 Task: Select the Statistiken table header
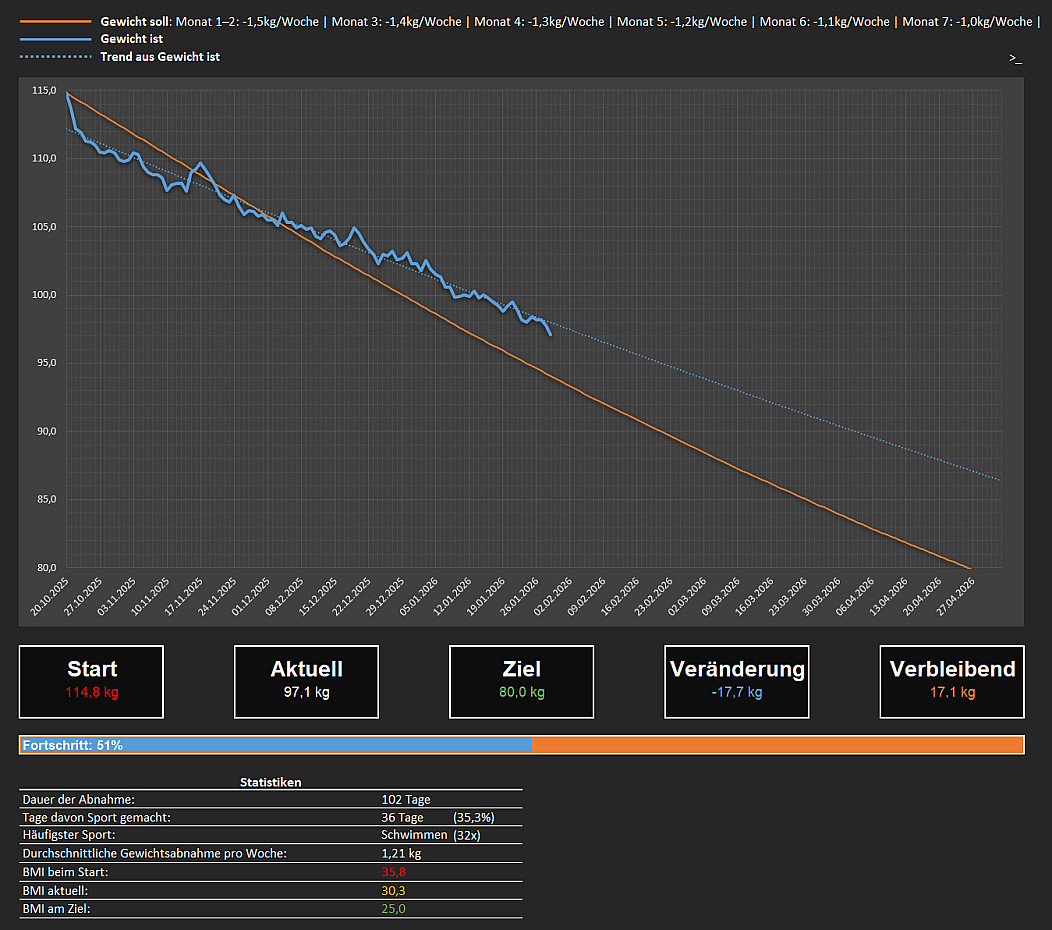click(x=270, y=782)
